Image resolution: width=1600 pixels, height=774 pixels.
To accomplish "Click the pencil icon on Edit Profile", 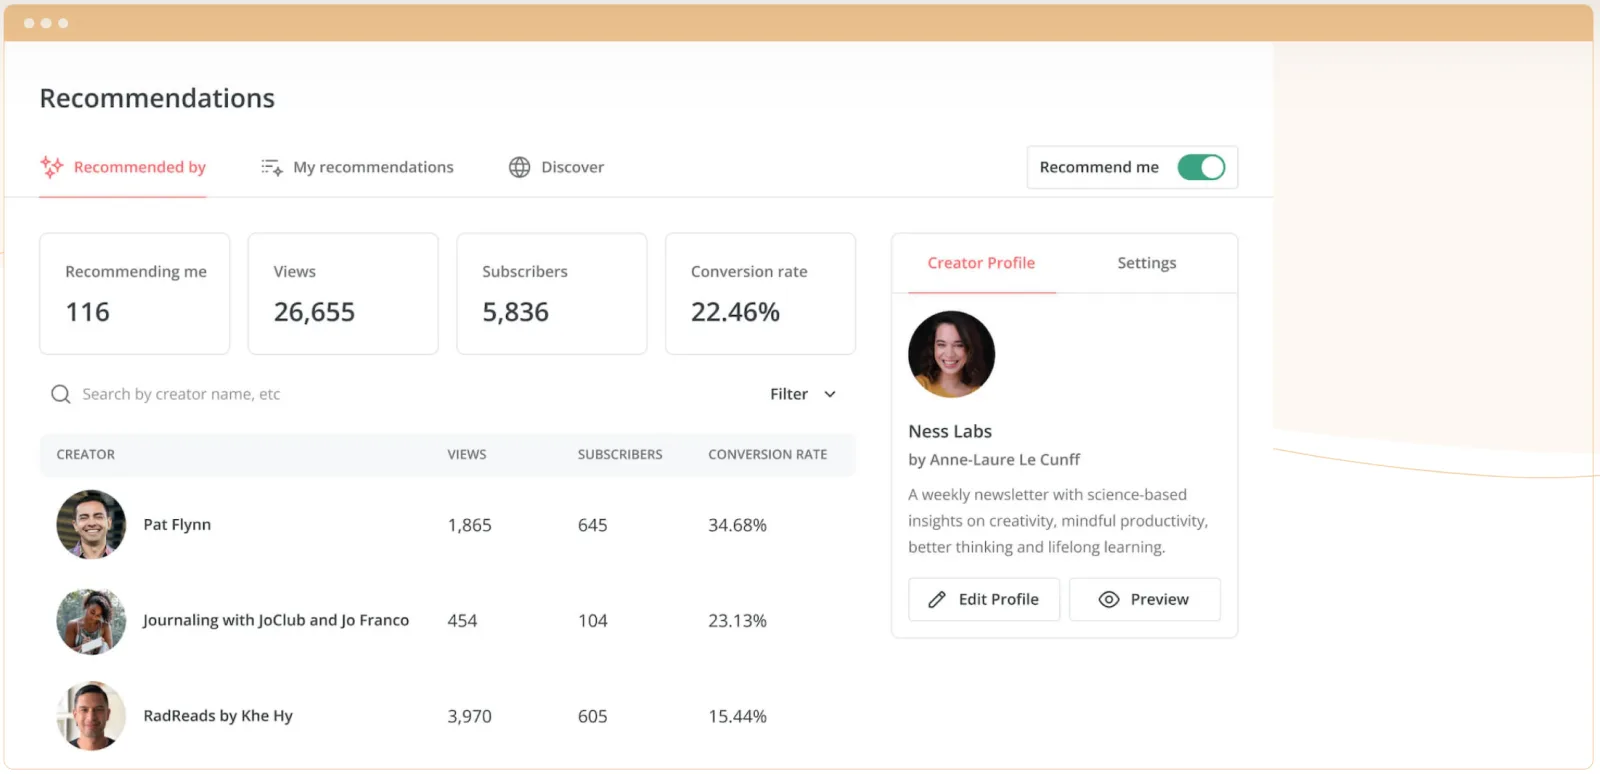I will click(937, 600).
